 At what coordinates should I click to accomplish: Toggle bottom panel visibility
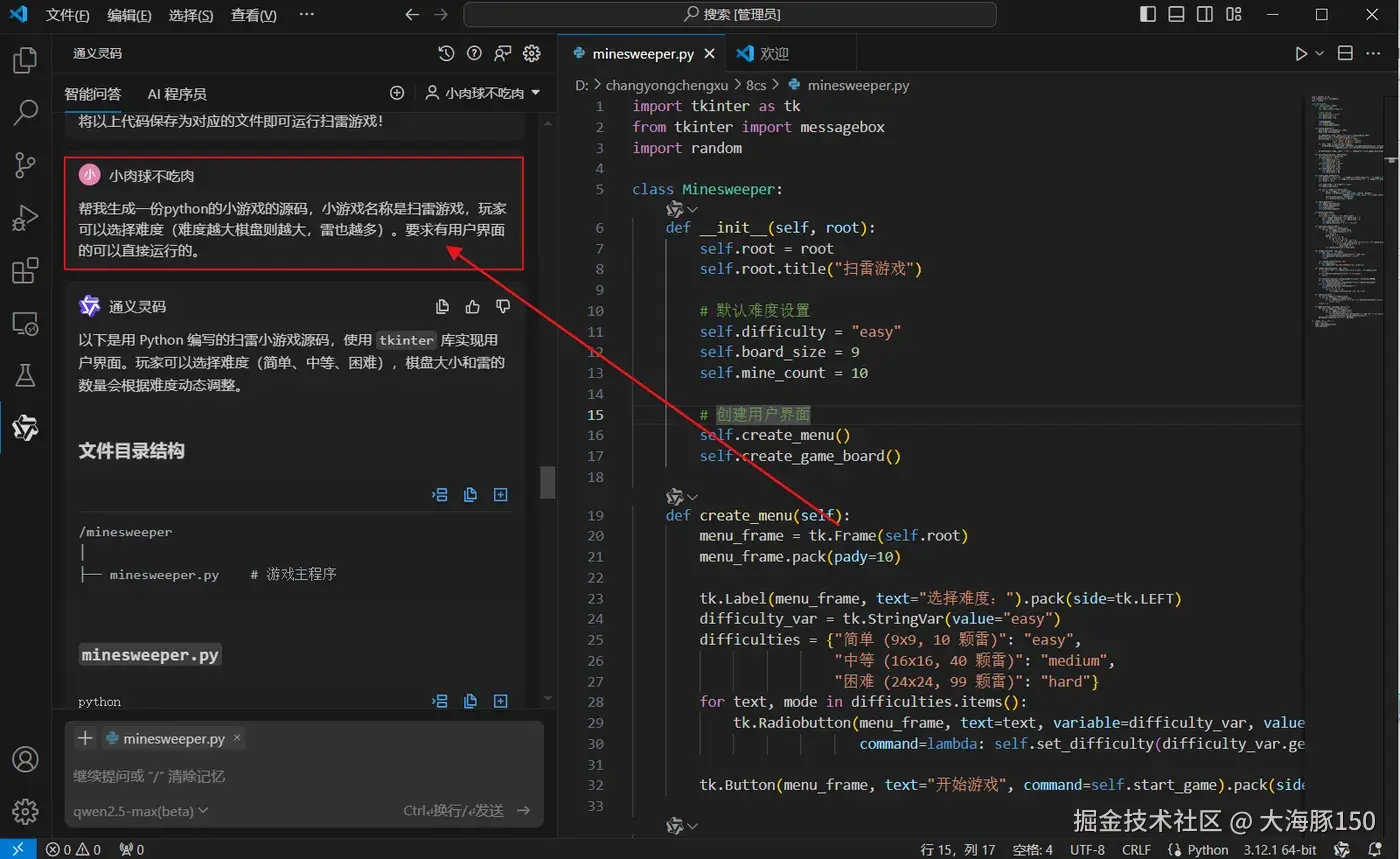pos(1176,14)
